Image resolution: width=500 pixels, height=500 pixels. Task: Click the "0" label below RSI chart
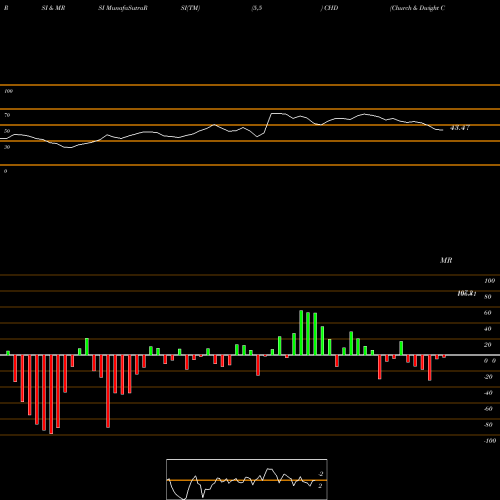pos(5,171)
